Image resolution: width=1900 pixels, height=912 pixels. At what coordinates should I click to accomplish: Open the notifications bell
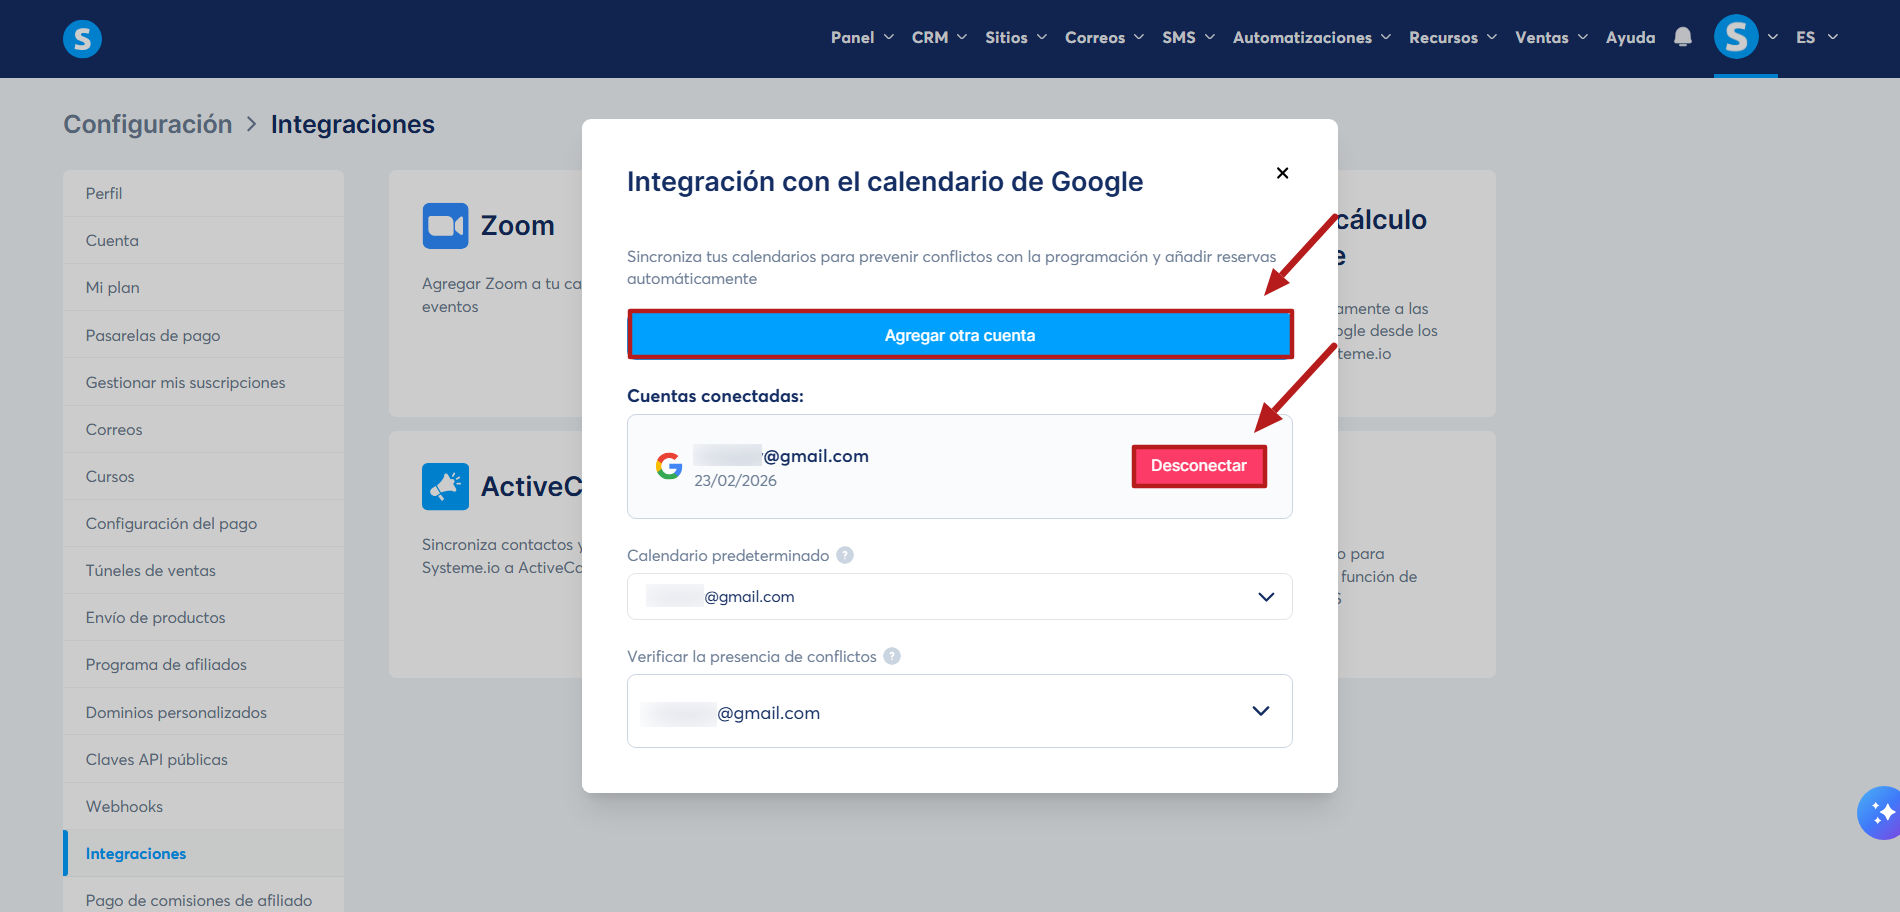tap(1683, 37)
